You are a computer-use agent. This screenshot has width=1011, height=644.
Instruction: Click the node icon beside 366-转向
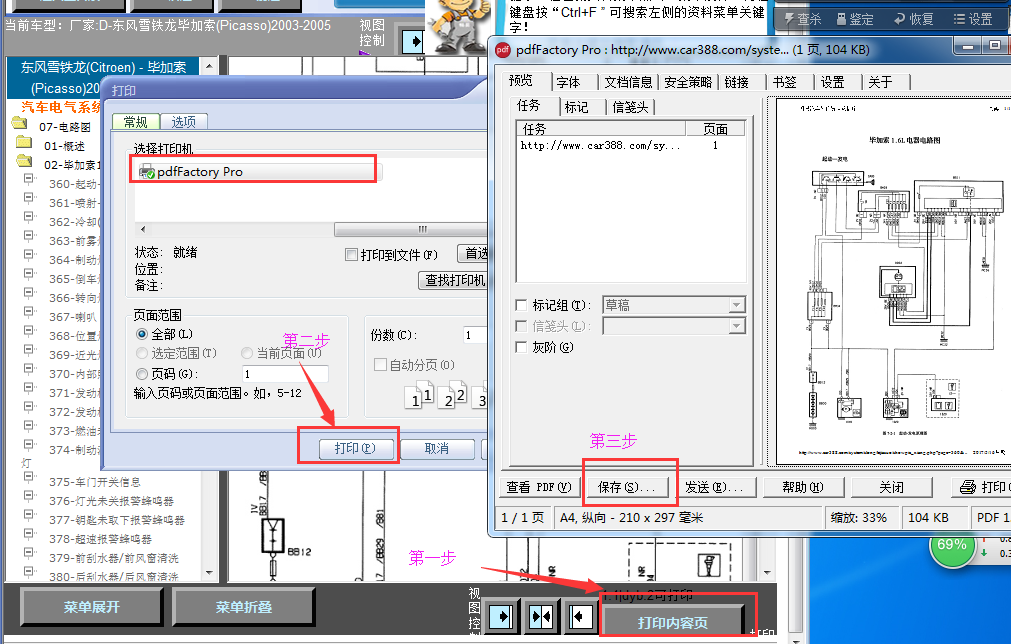click(x=29, y=293)
